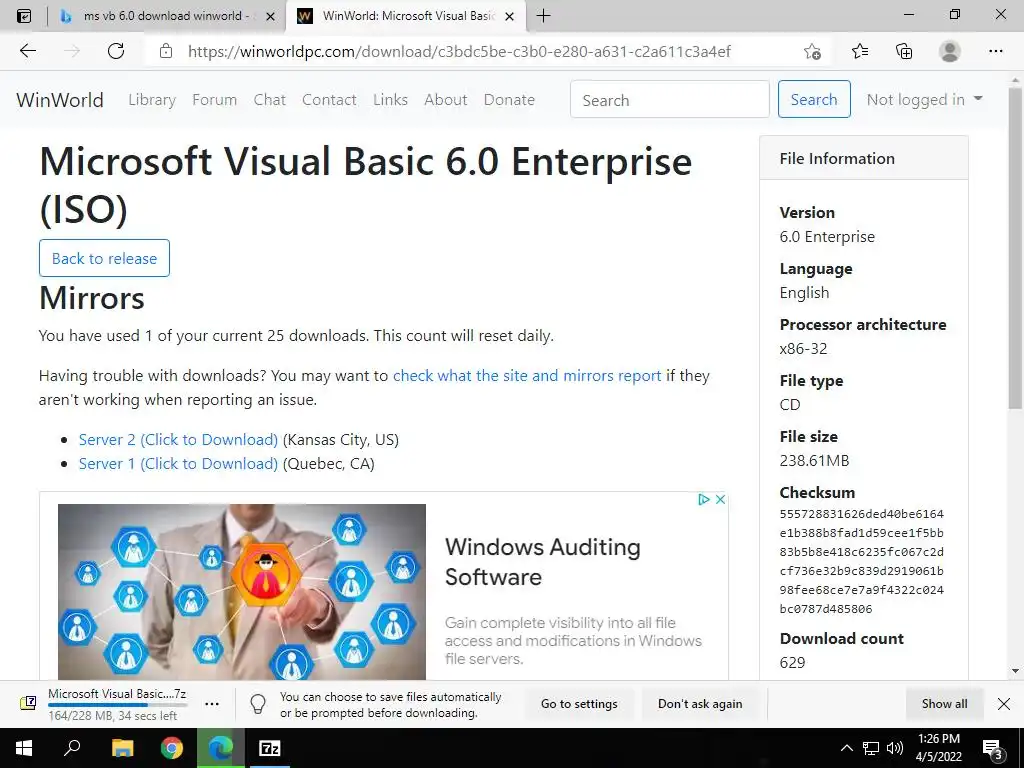Switch to ms vb 6.0 download tab

coord(167,16)
